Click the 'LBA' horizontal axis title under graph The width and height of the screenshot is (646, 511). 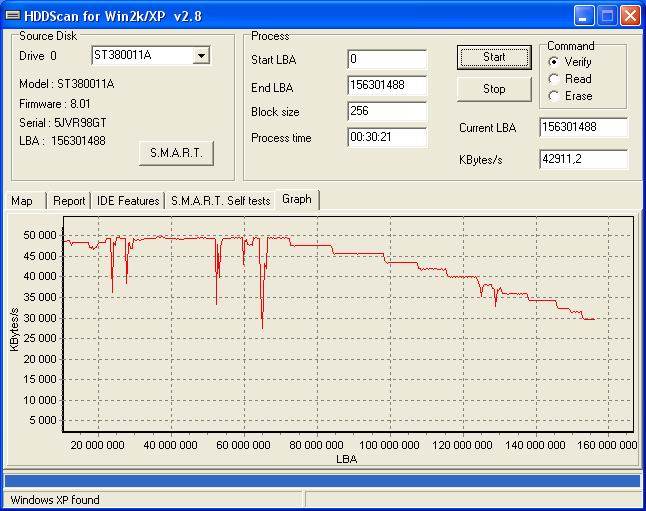click(346, 459)
